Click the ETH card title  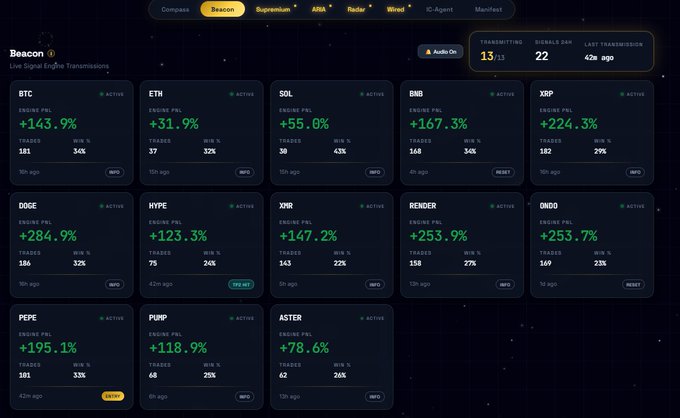click(x=156, y=94)
